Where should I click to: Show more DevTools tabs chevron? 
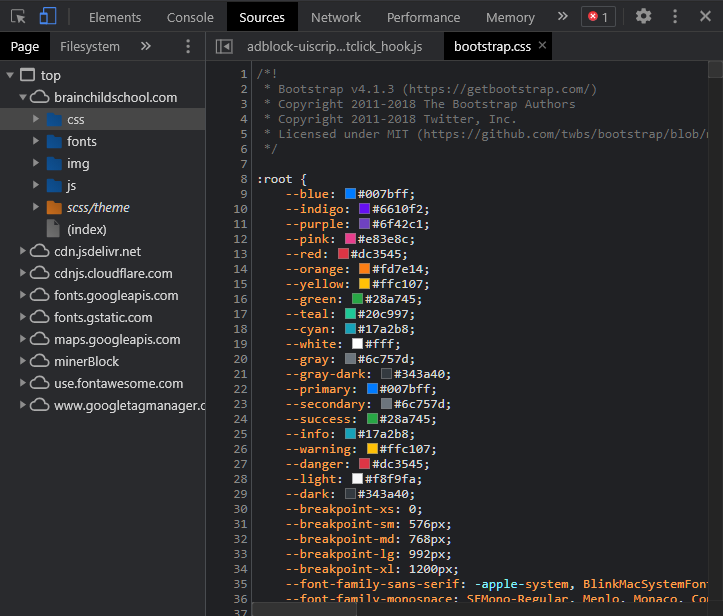(x=563, y=17)
